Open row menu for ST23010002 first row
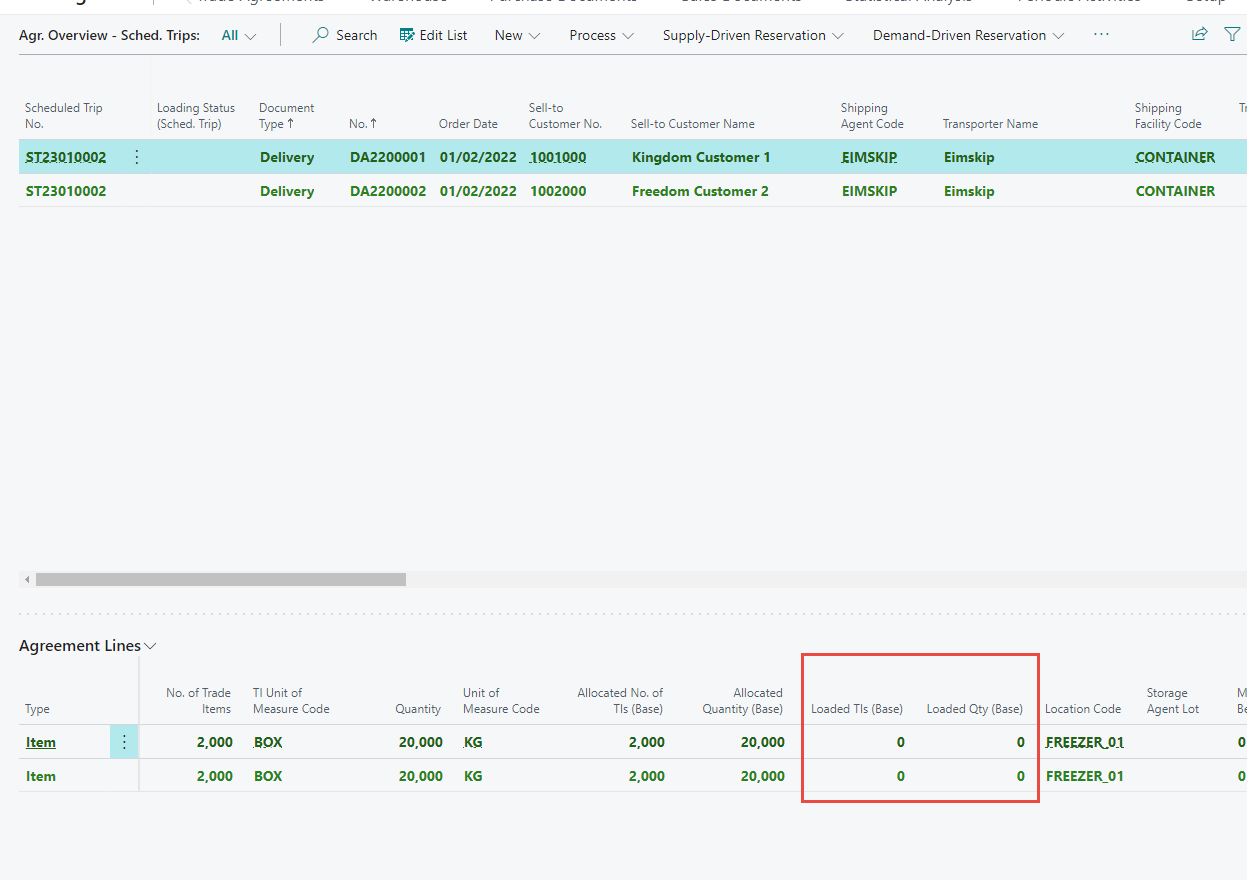This screenshot has height=880, width=1247. click(x=137, y=157)
